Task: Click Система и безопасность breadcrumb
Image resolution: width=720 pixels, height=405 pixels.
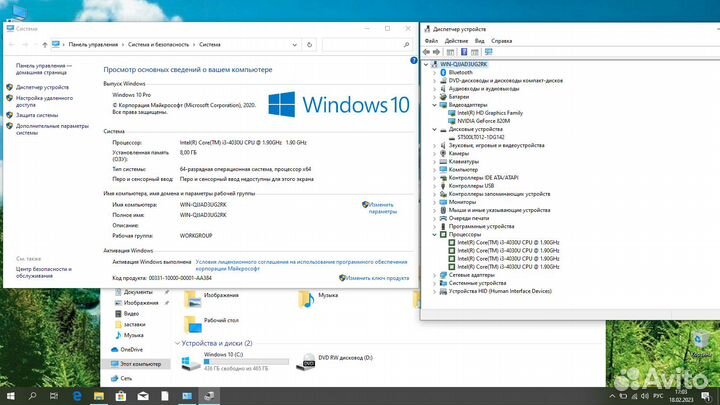Action: (158, 45)
